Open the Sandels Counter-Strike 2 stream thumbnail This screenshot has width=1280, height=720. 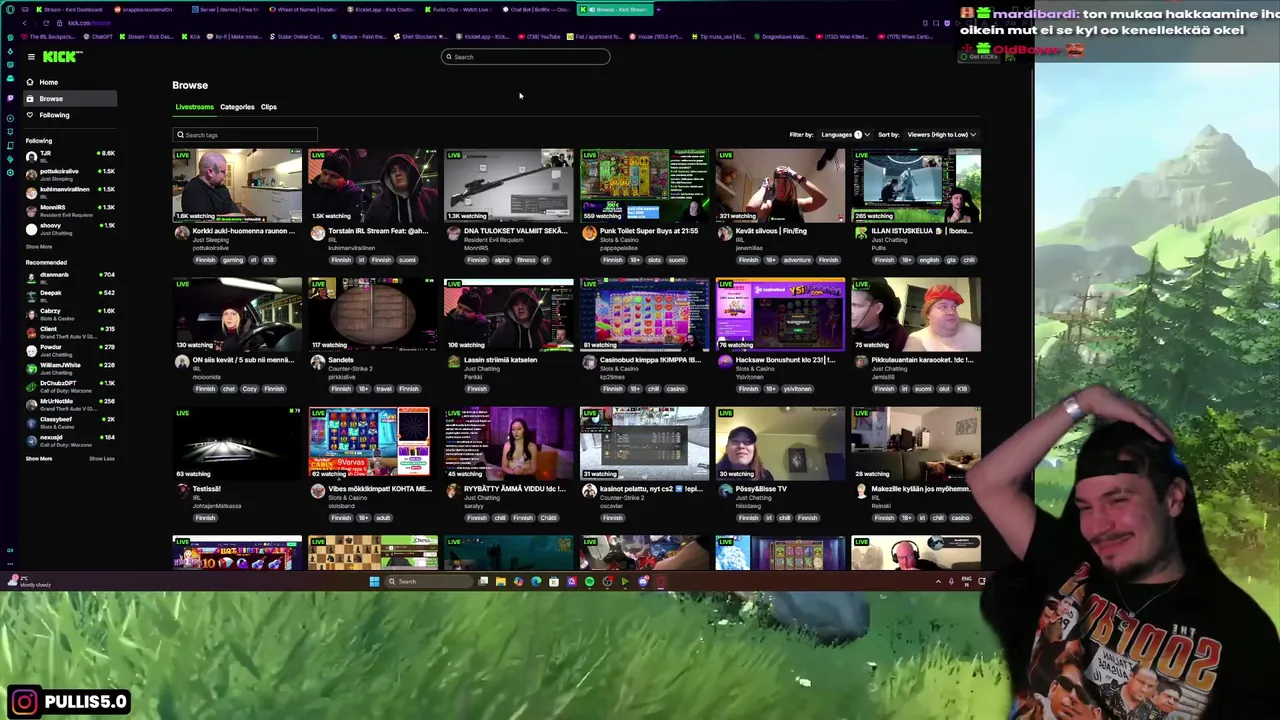click(373, 314)
